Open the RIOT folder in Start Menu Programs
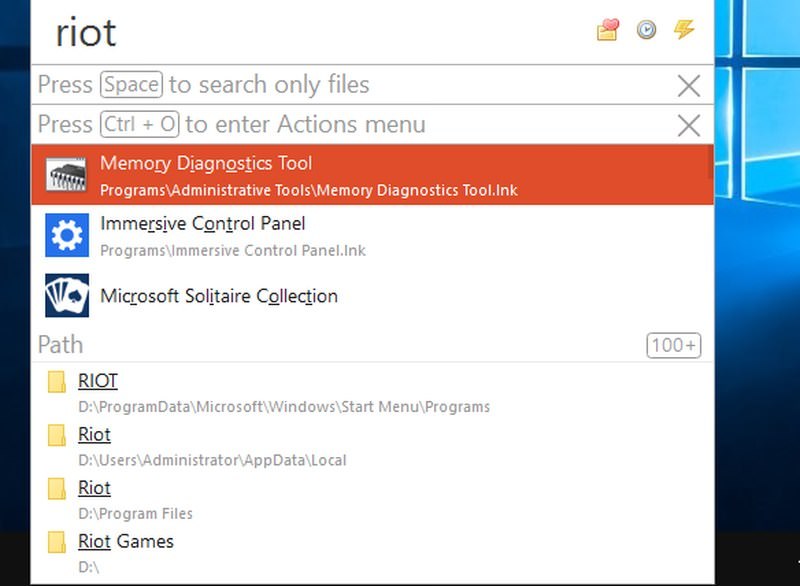 pyautogui.click(x=98, y=381)
